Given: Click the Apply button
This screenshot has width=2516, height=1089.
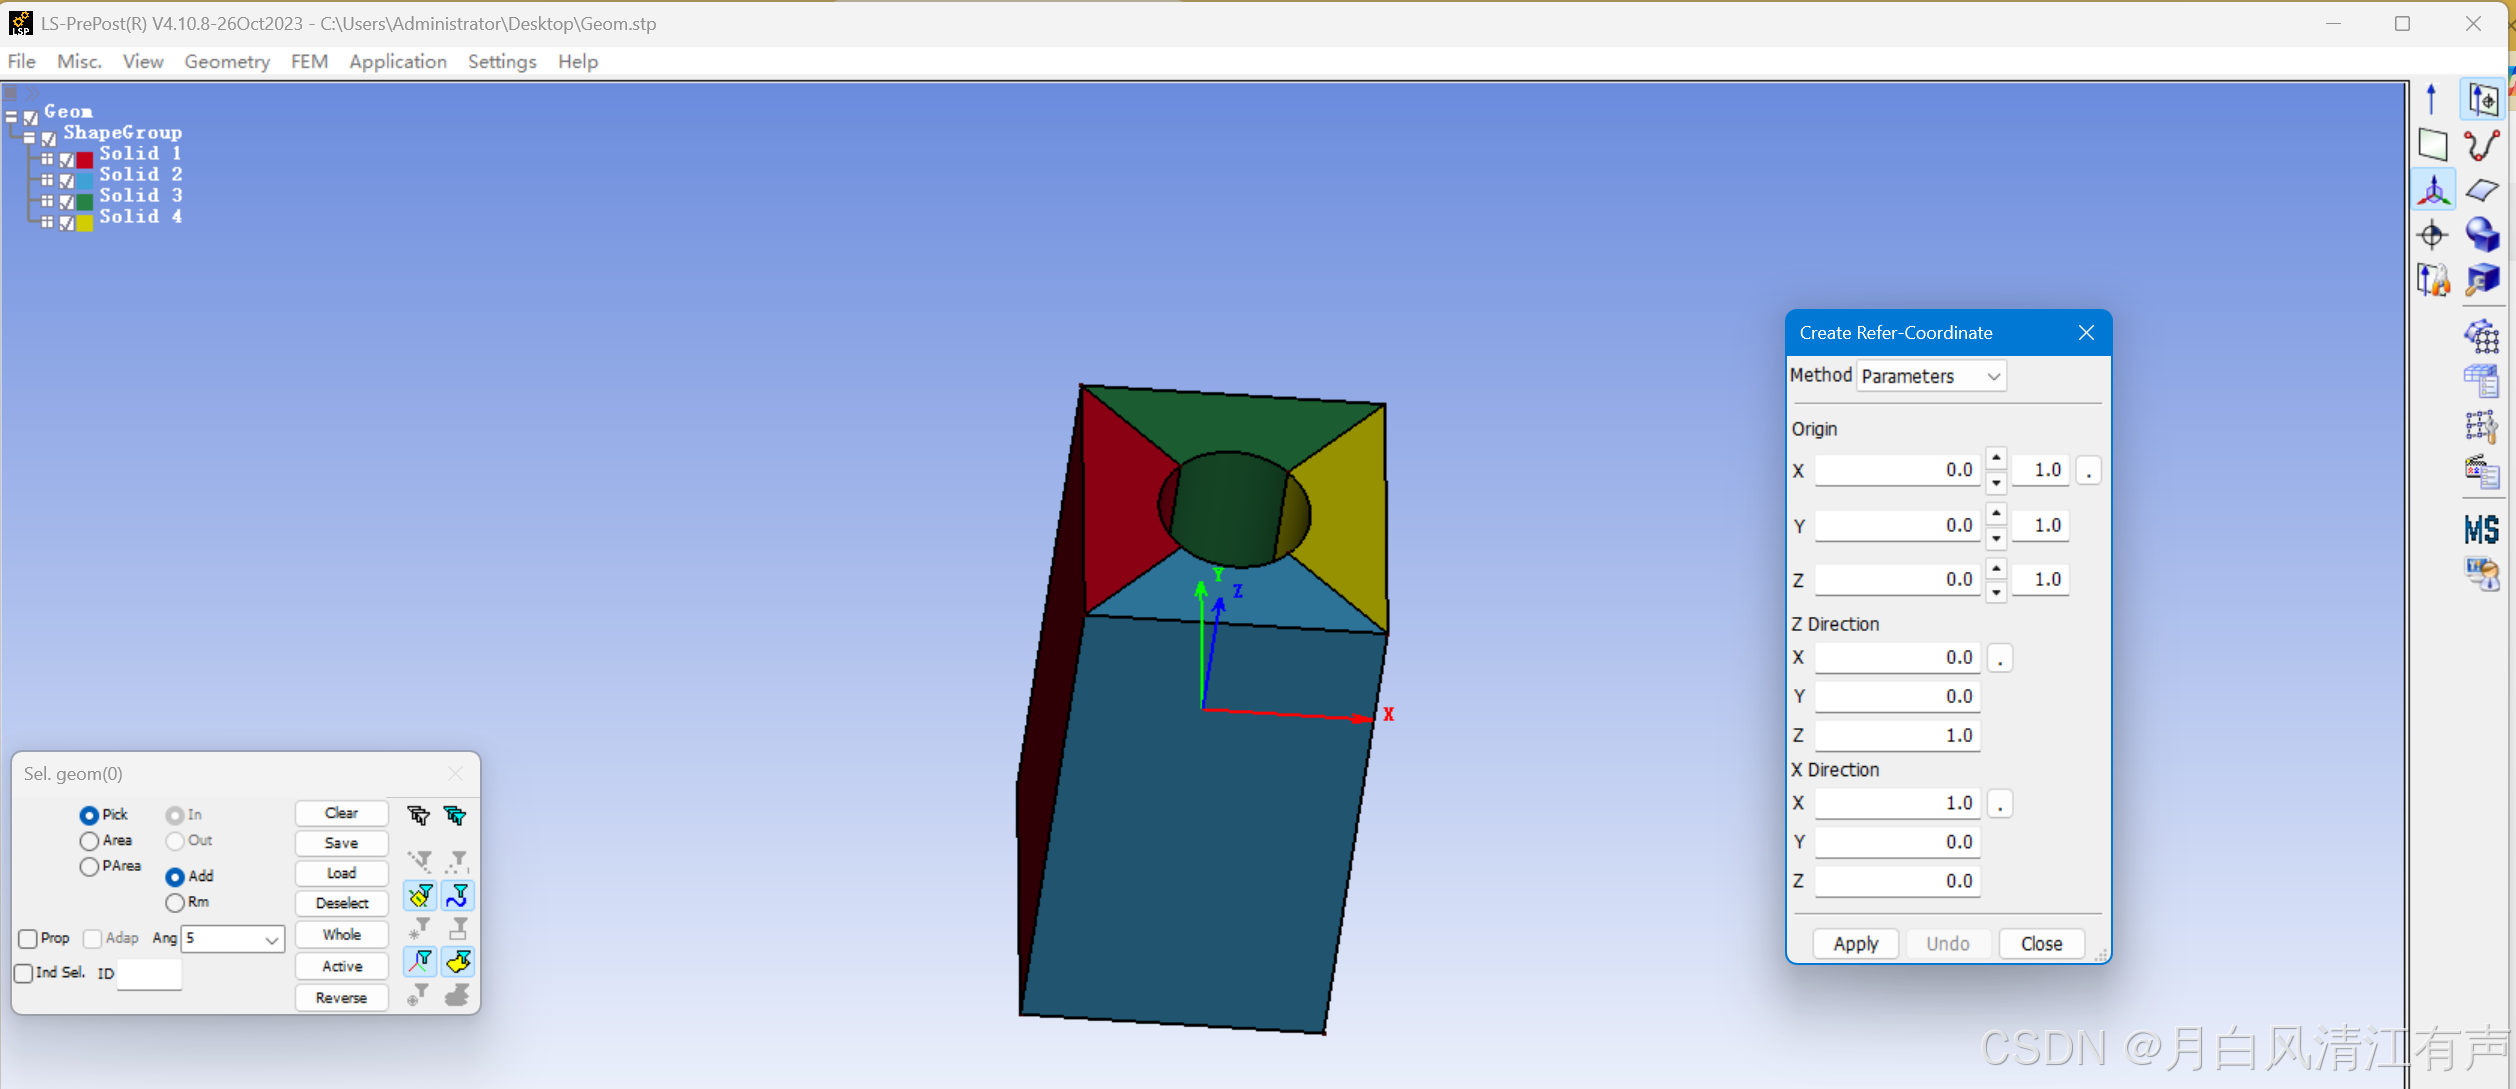Looking at the screenshot, I should pyautogui.click(x=1855, y=943).
